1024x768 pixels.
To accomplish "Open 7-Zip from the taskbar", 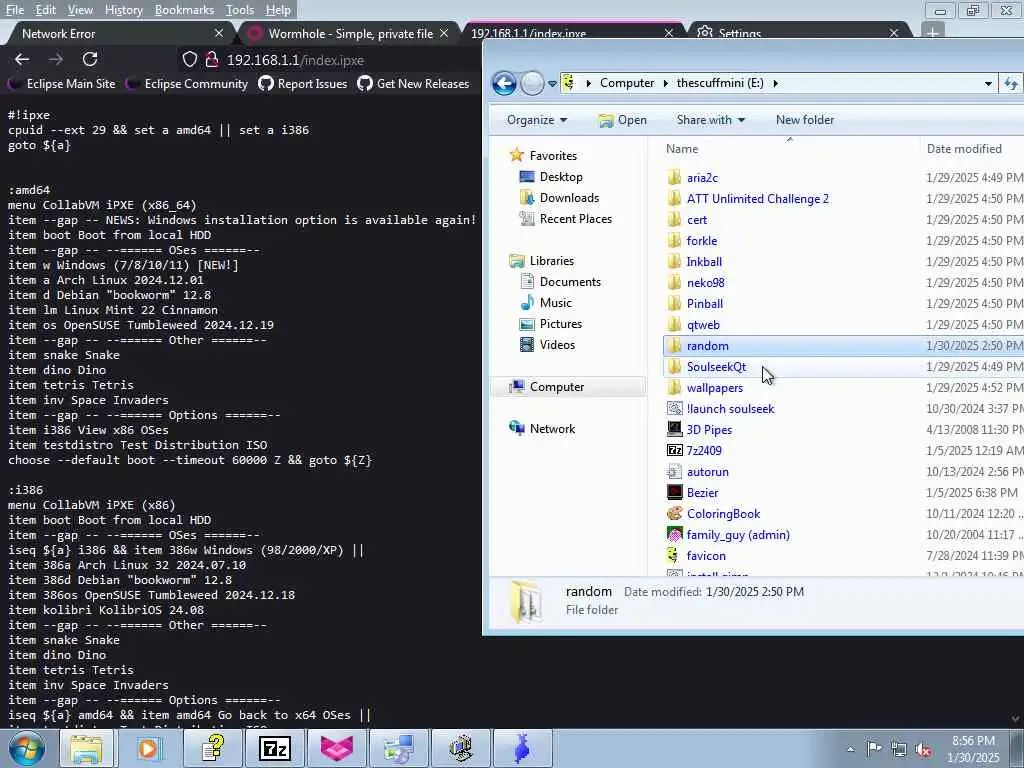I will 275,748.
